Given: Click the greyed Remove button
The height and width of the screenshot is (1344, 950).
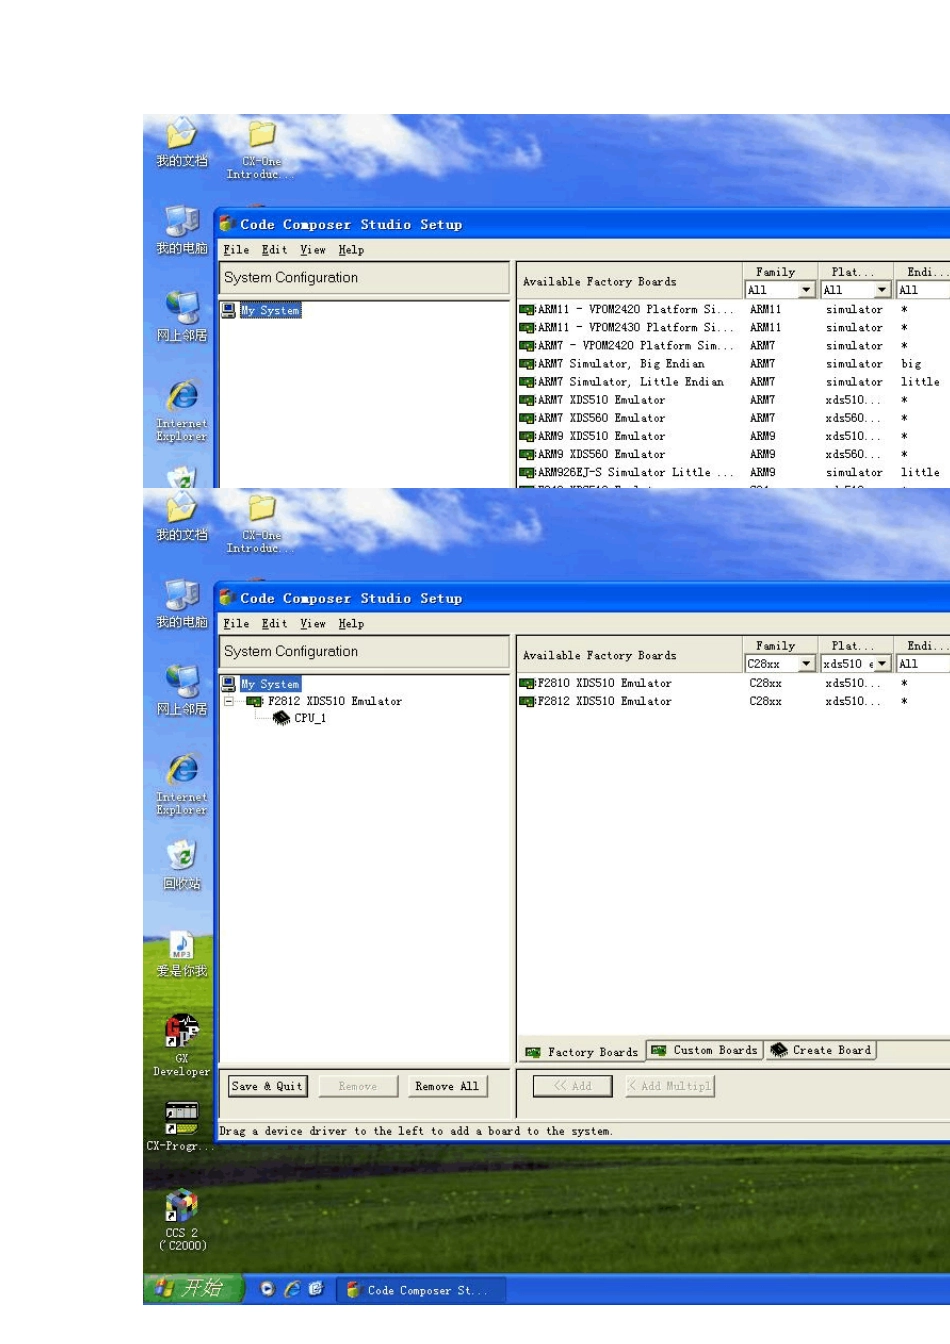Looking at the screenshot, I should (x=358, y=1086).
